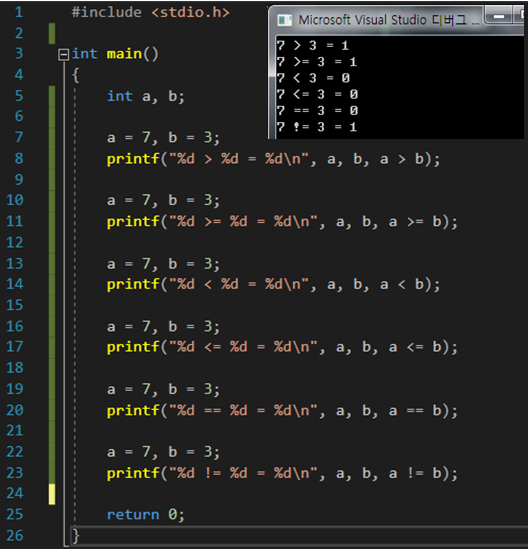This screenshot has height=549, width=528.
Task: Click the 'int main()' declaration
Action: click(115, 54)
